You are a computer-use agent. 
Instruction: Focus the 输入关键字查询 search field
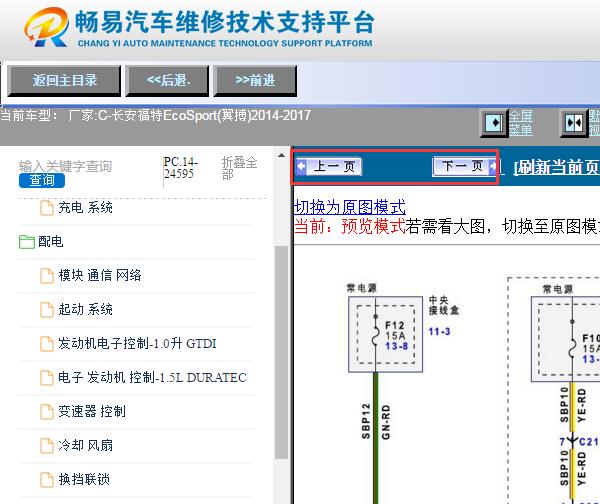[65, 166]
